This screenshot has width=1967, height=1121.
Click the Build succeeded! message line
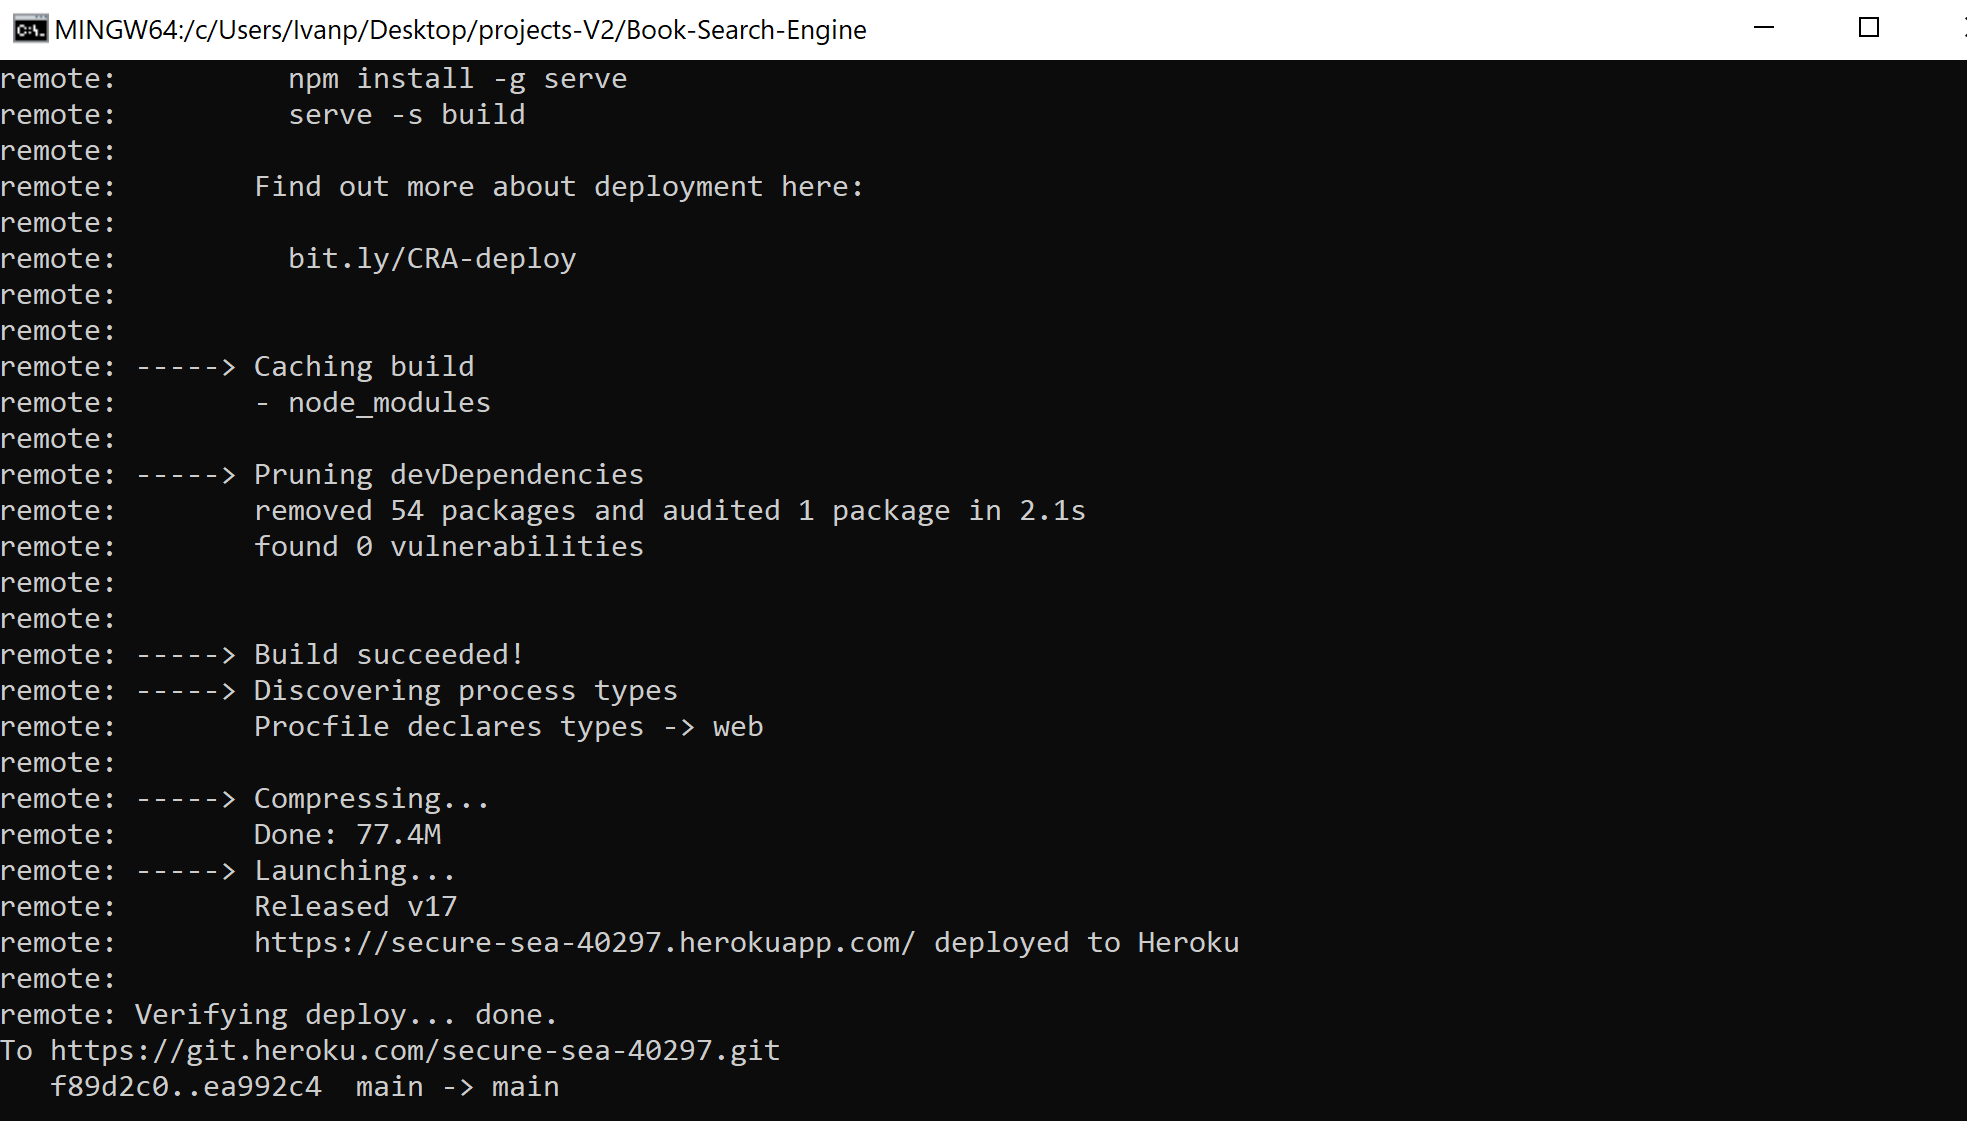[387, 653]
